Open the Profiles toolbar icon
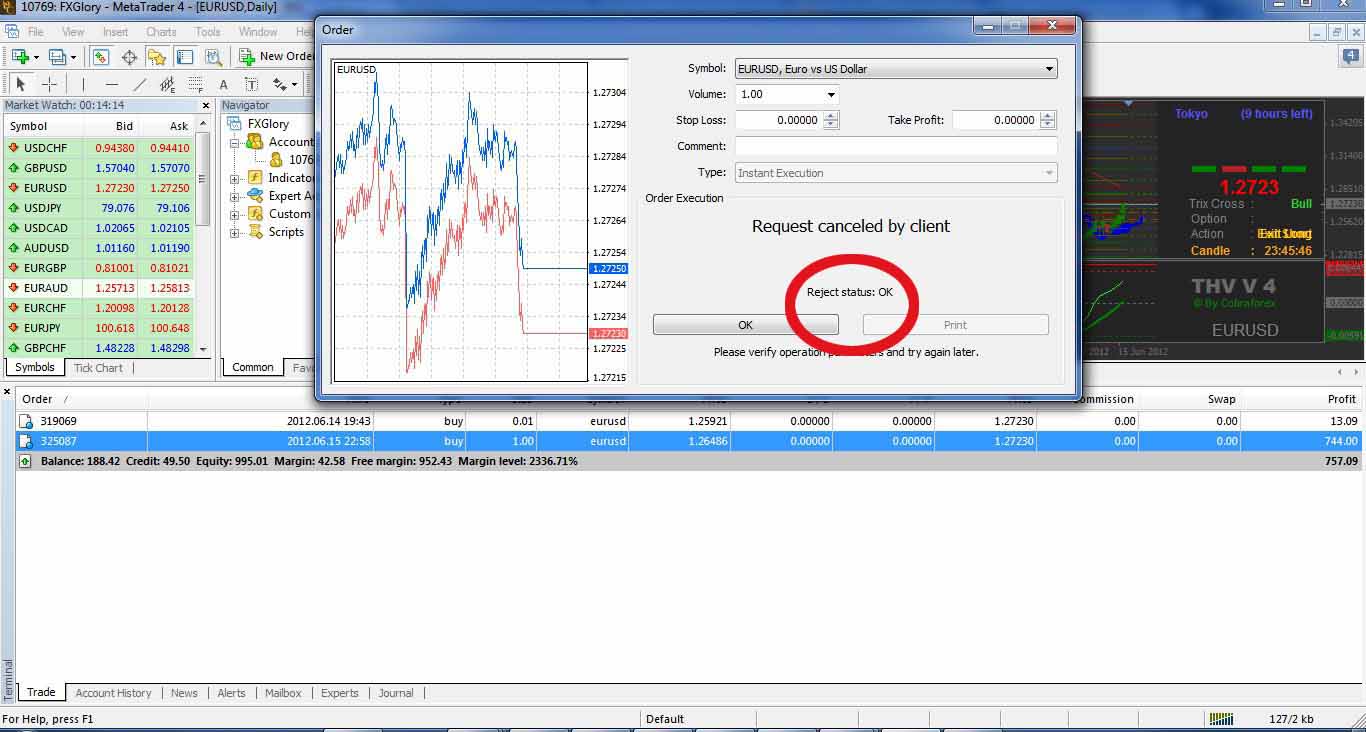 coord(57,57)
